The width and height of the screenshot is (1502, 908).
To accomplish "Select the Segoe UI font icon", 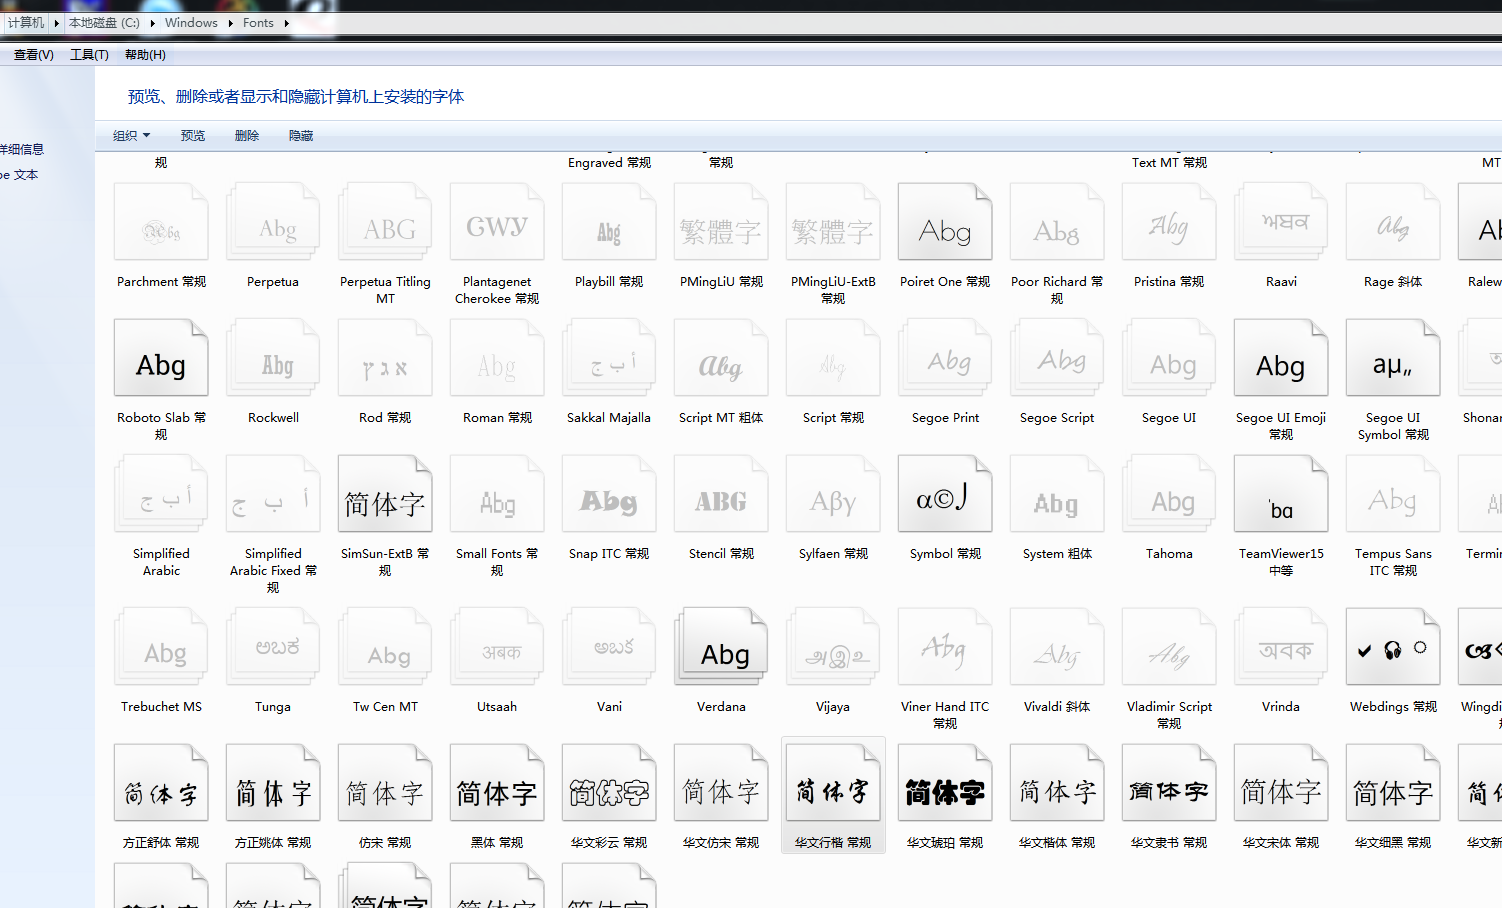I will click(1169, 358).
